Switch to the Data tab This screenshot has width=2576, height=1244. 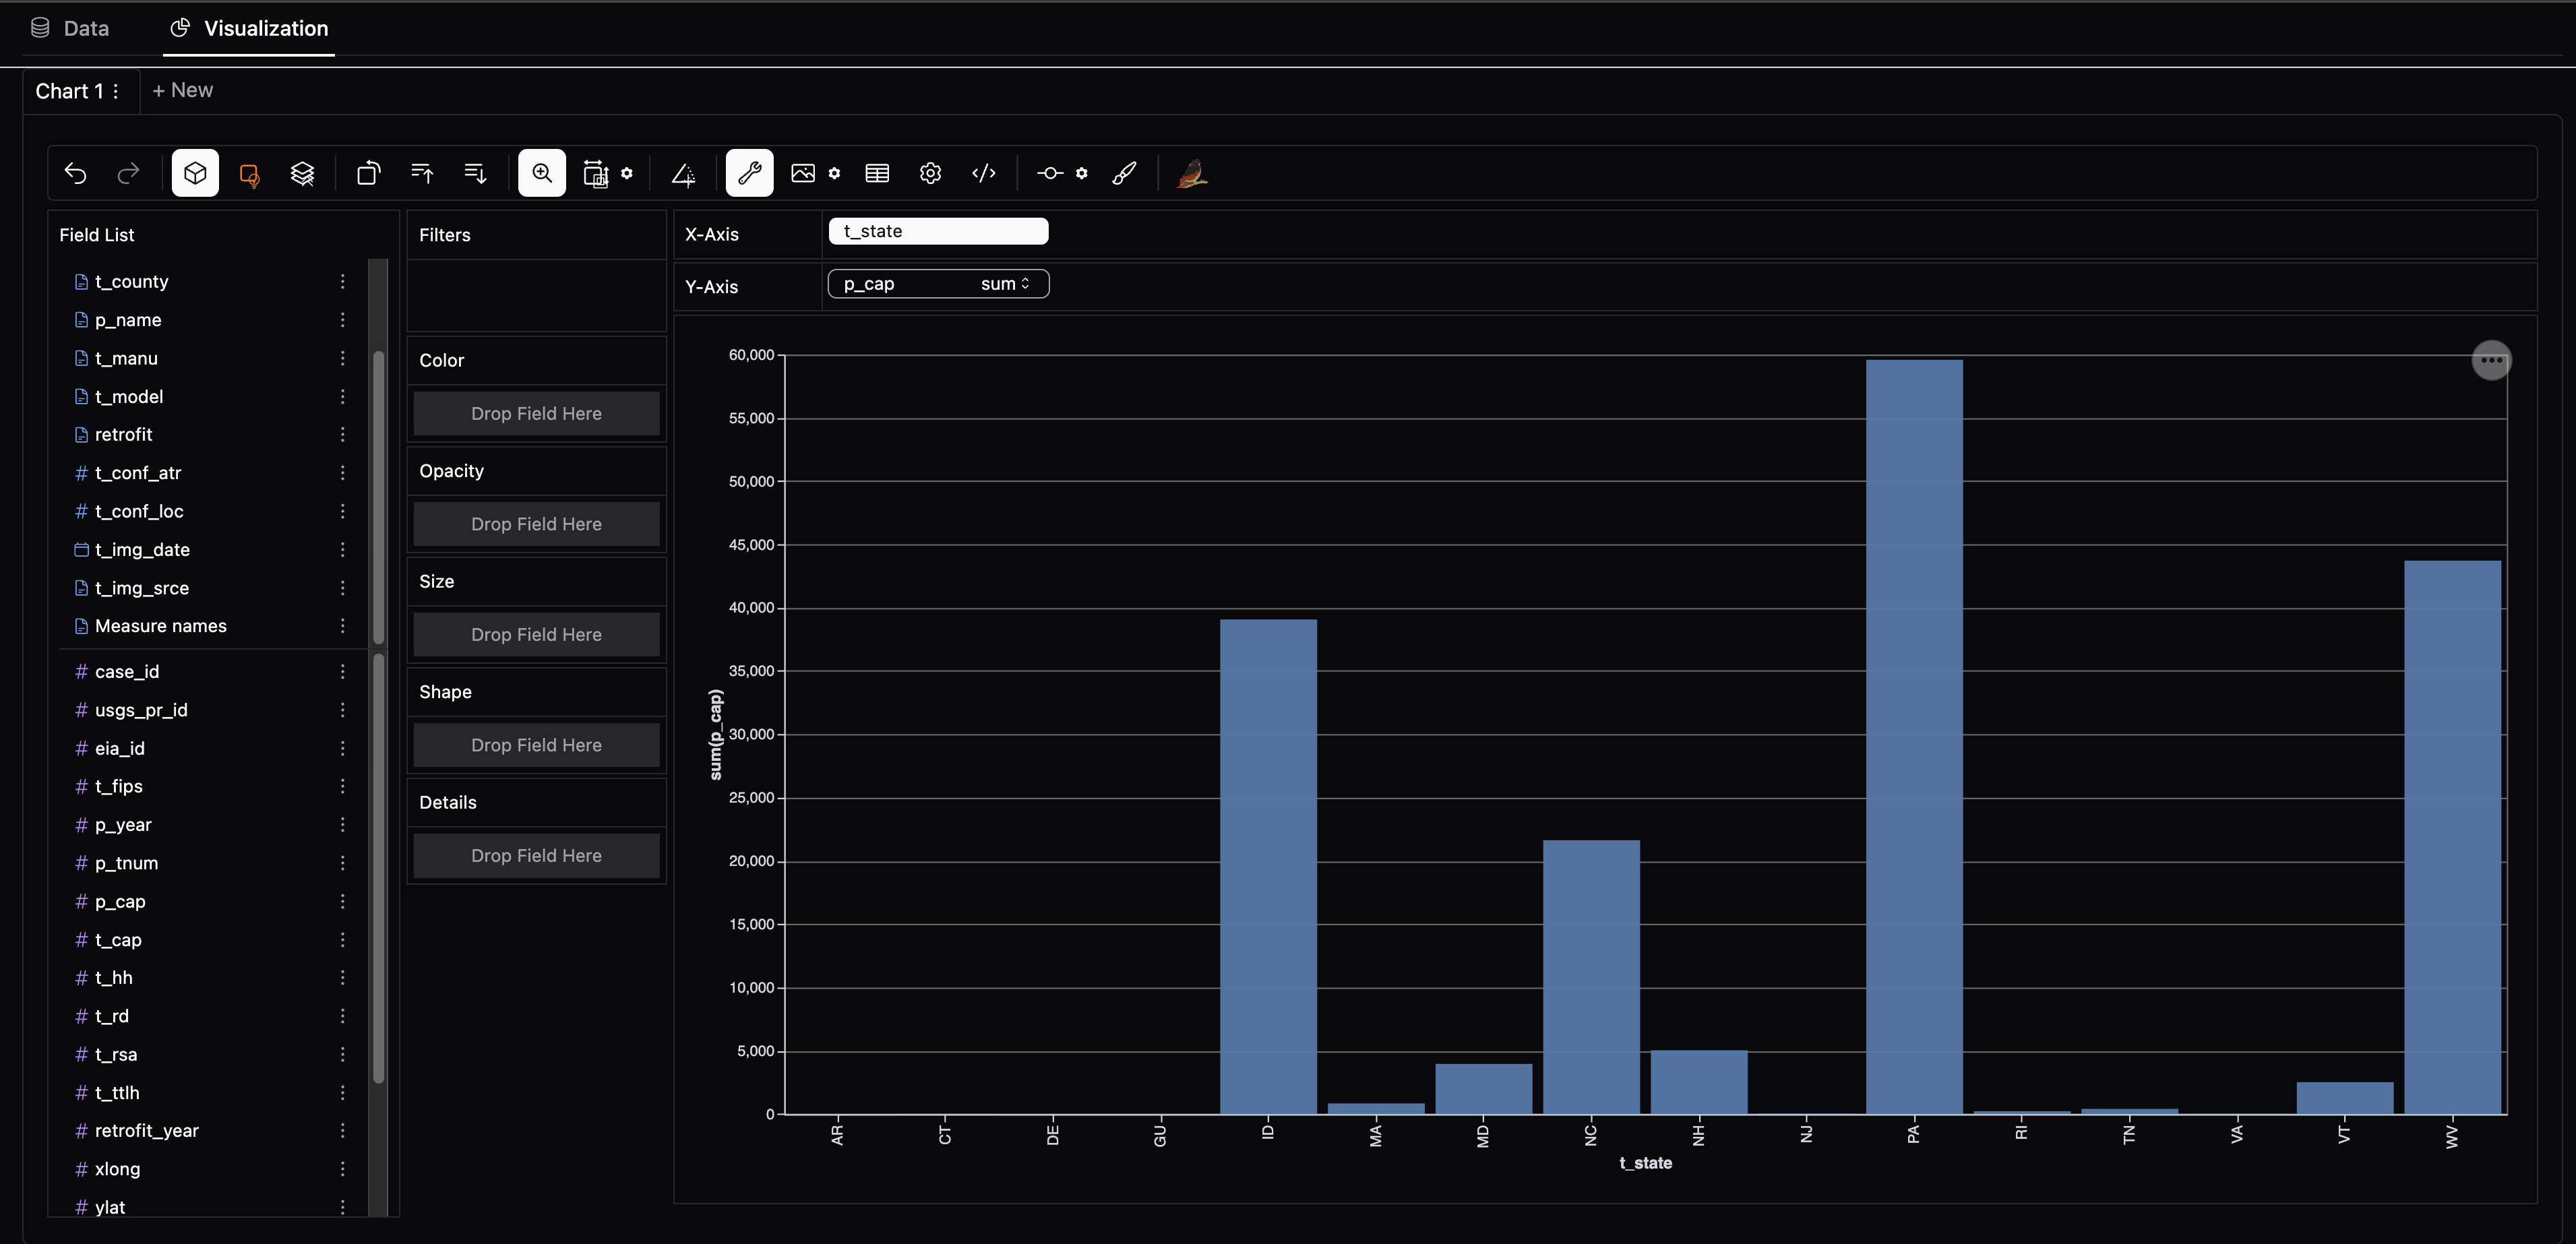(x=70, y=28)
